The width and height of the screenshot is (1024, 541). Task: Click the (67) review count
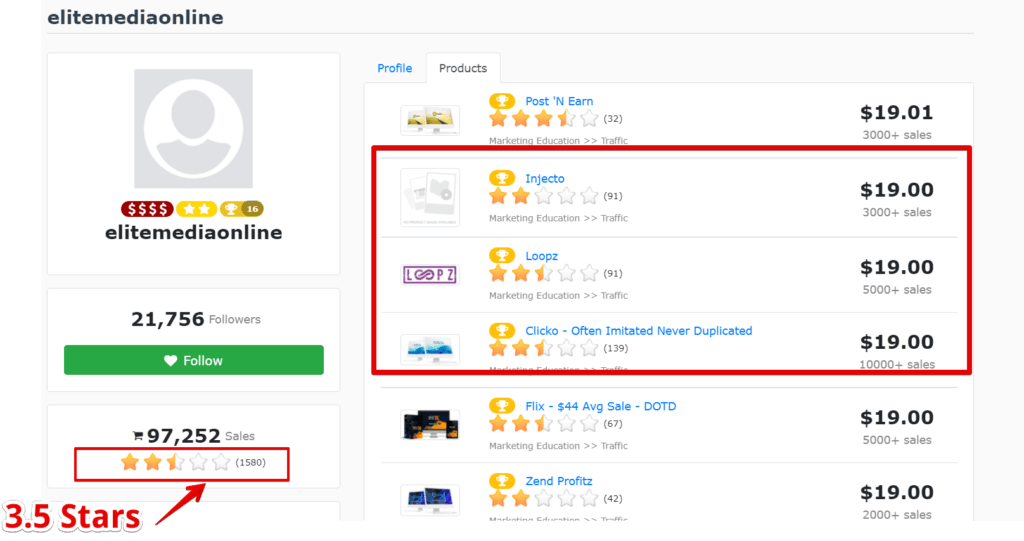tap(613, 423)
